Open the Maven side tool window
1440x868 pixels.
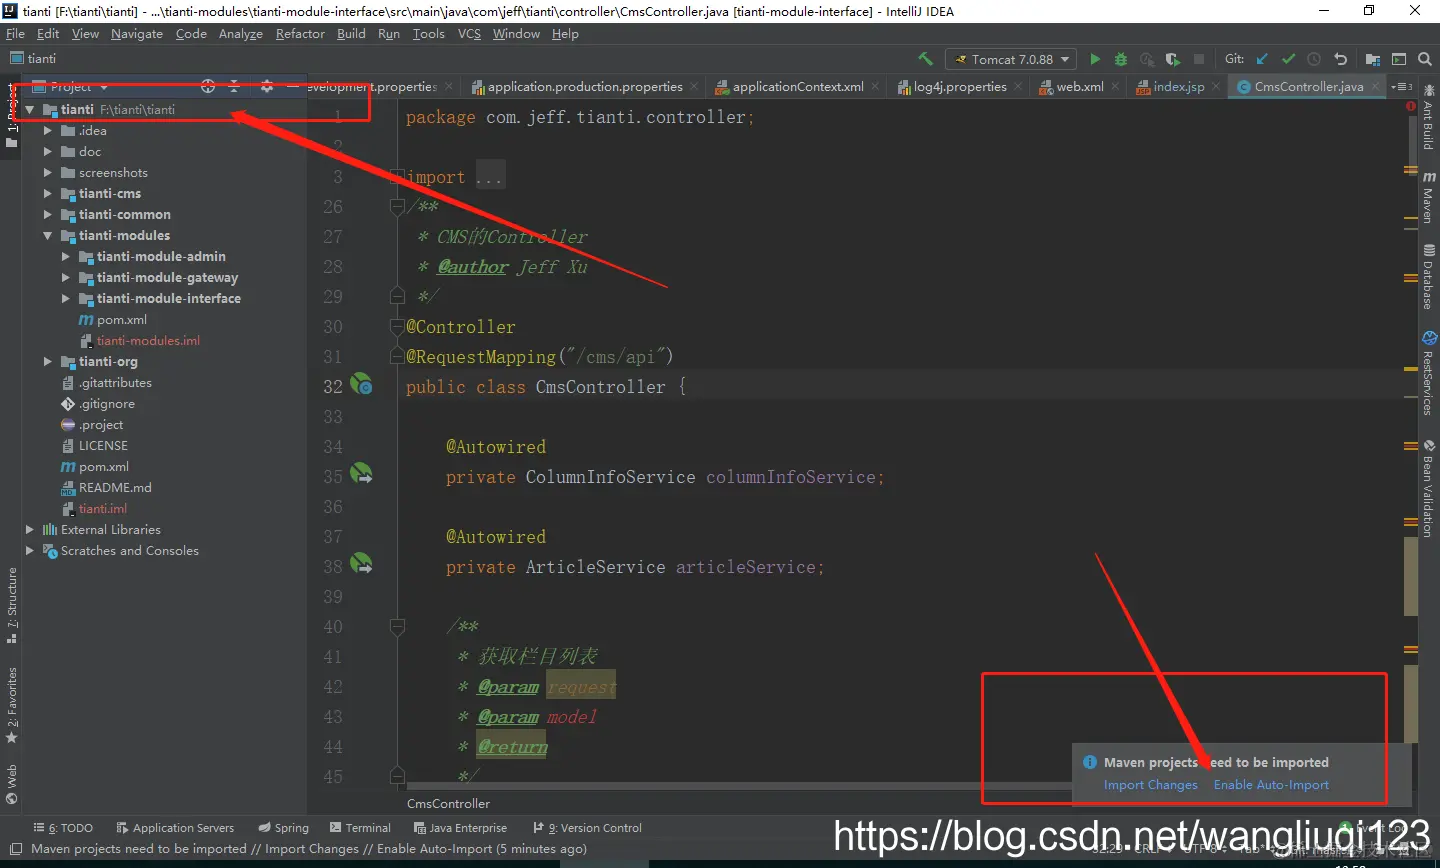[1429, 197]
